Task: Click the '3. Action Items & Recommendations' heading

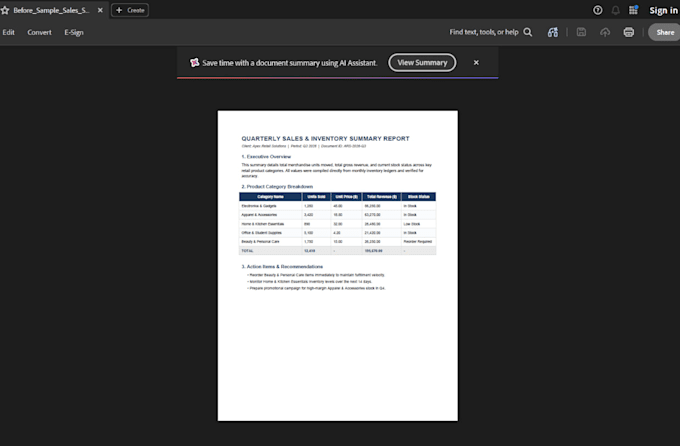Action: click(x=282, y=266)
